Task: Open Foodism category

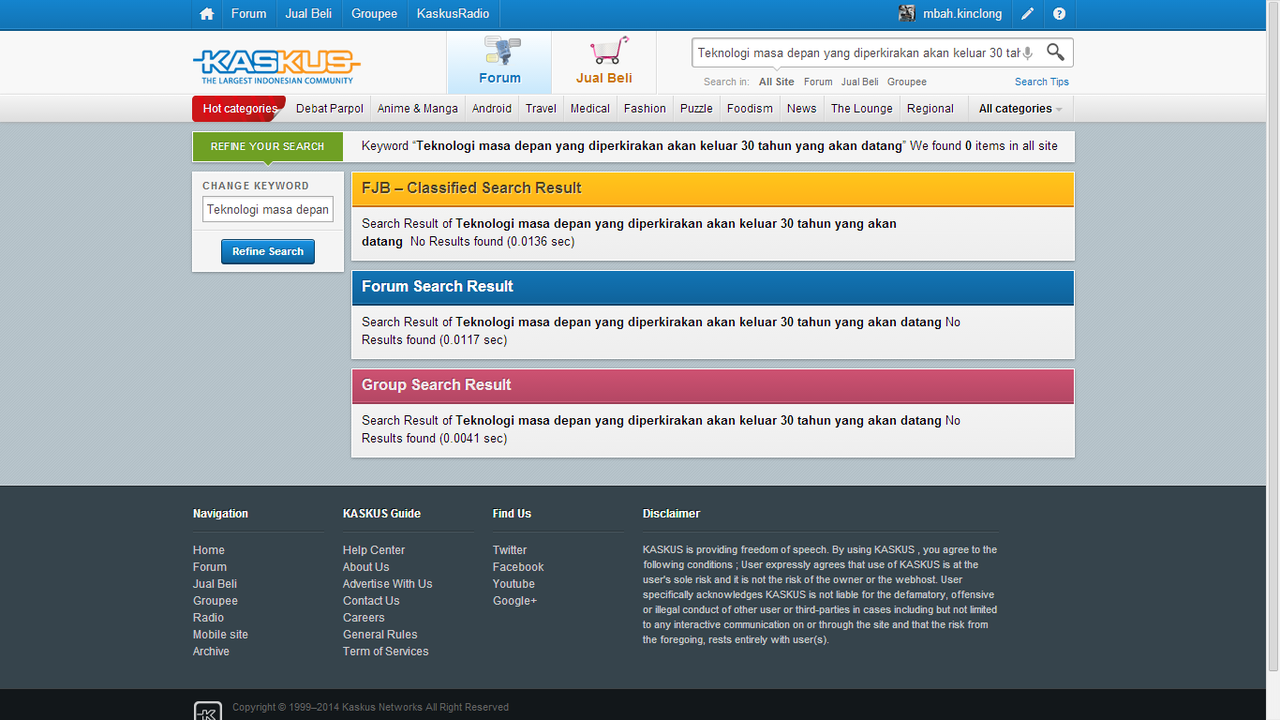Action: pyautogui.click(x=750, y=109)
